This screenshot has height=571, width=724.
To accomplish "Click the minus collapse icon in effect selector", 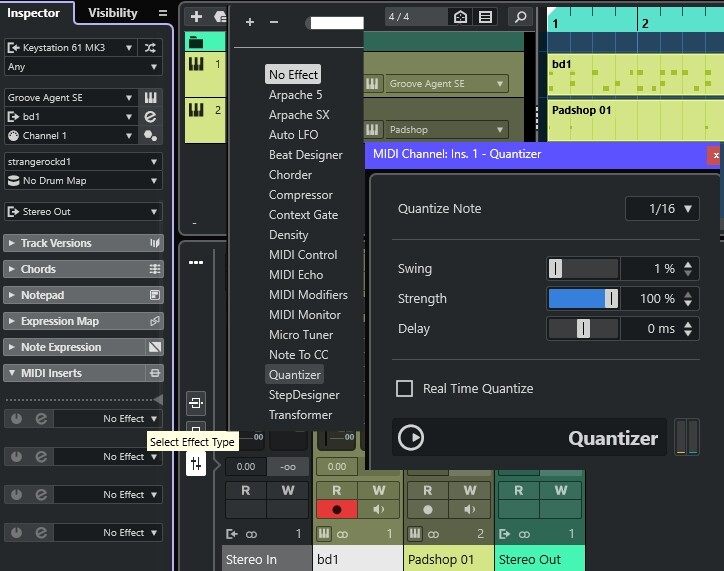I will click(x=274, y=22).
